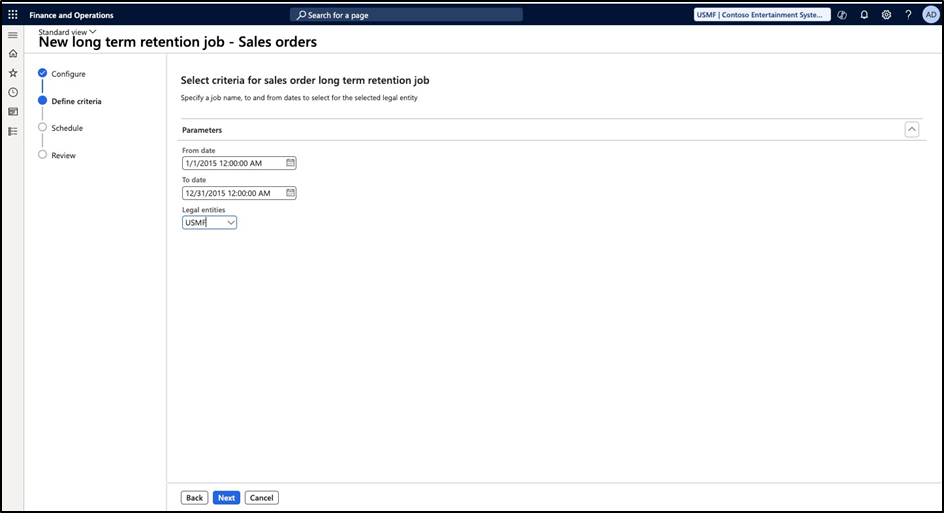Select the Schedule wizard step

67,128
